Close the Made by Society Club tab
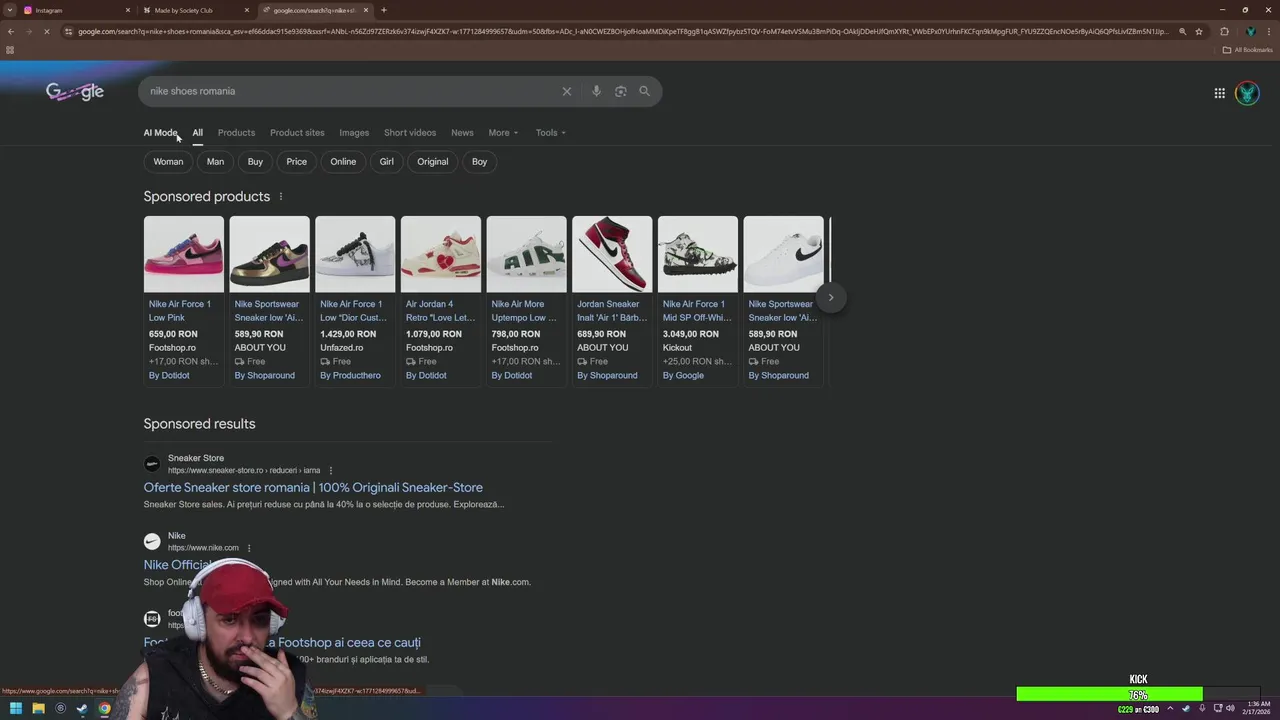Viewport: 1280px width, 720px height. point(247,10)
